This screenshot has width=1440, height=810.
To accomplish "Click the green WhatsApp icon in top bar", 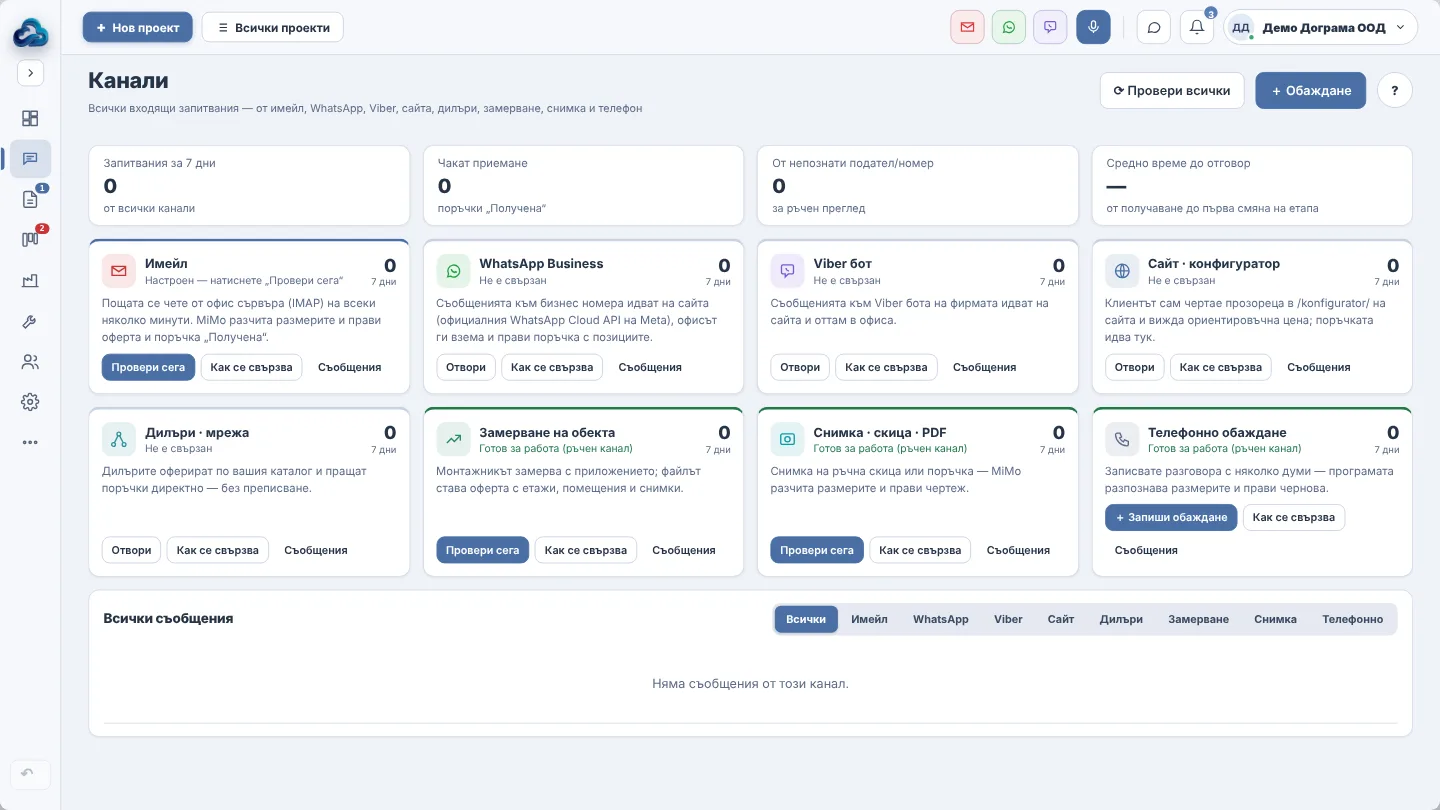I will pos(1009,27).
